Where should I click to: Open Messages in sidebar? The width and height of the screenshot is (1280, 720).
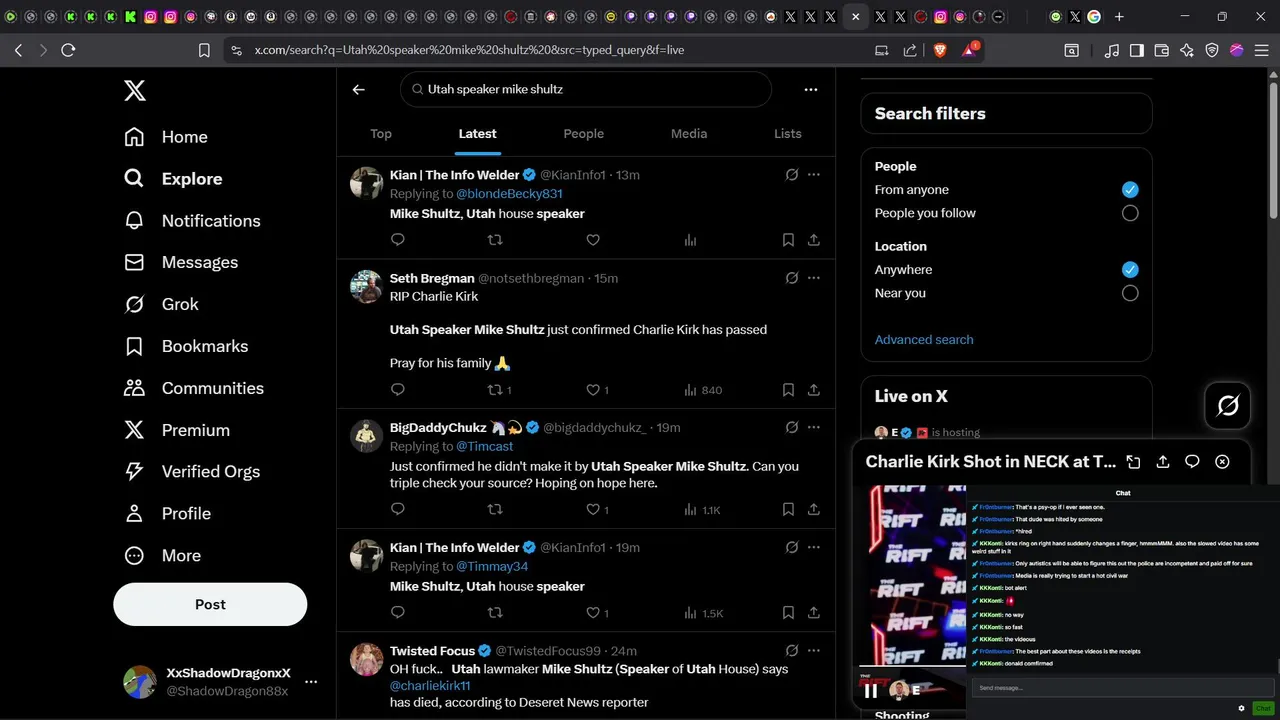[181, 263]
